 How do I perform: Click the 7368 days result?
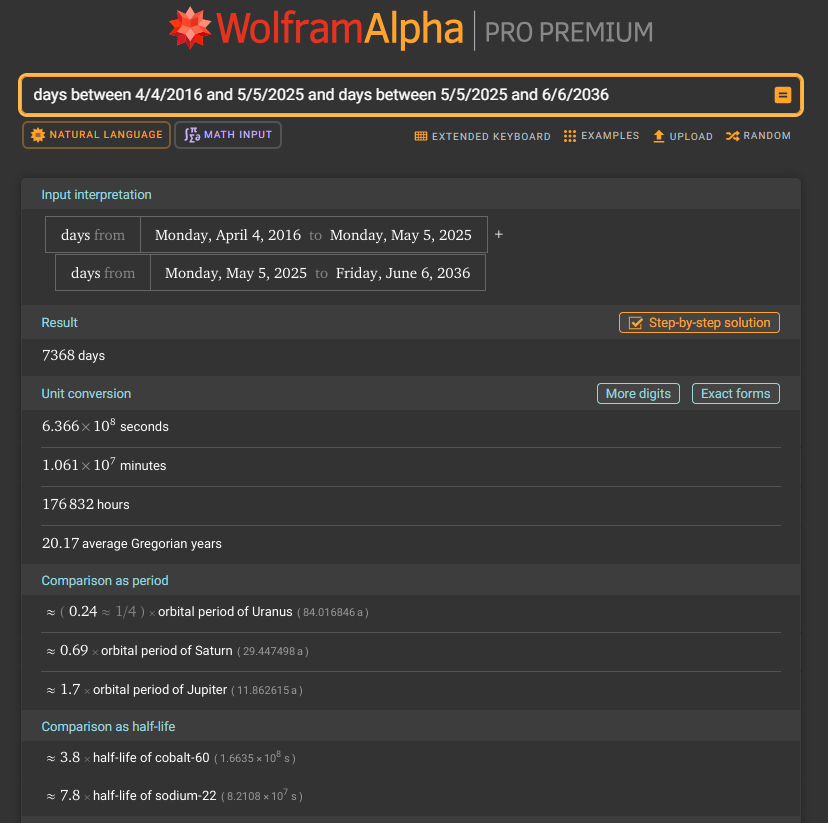pyautogui.click(x=73, y=356)
